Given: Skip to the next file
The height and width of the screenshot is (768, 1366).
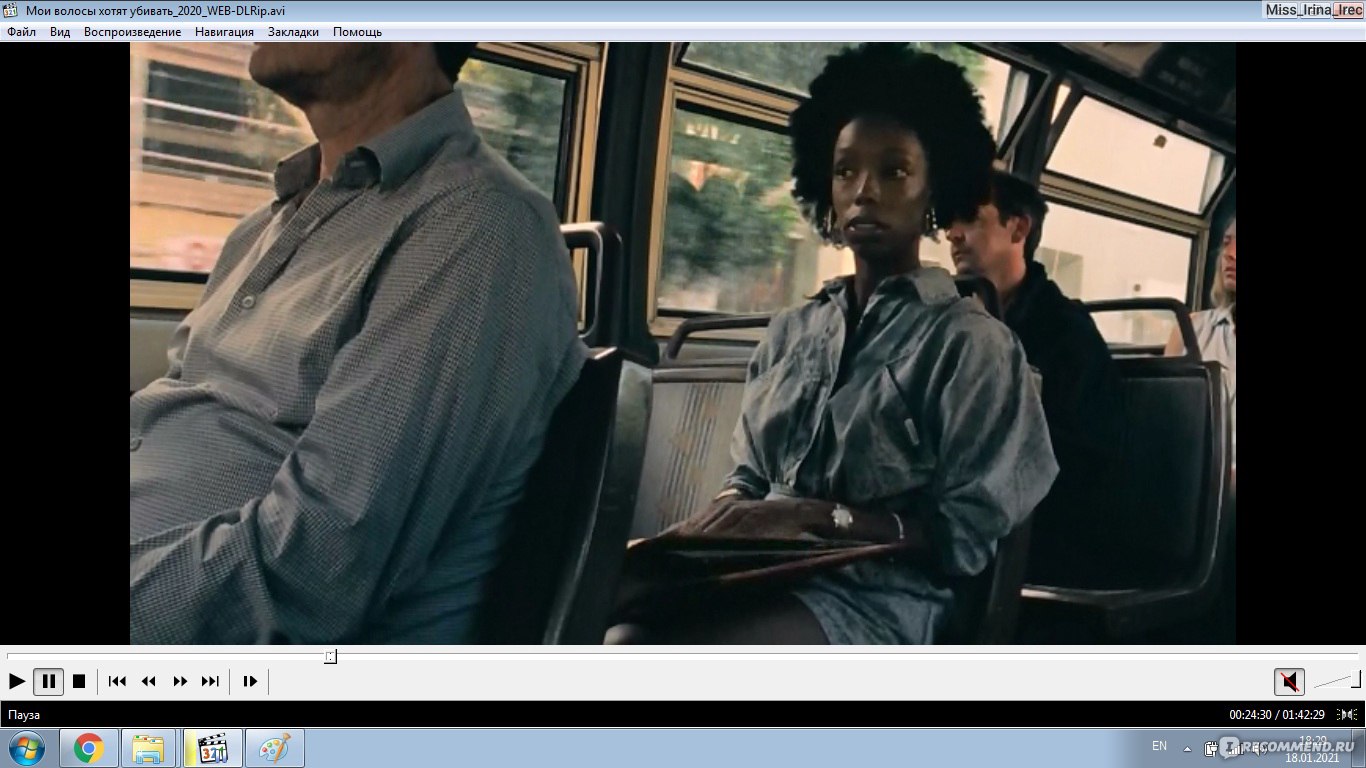Looking at the screenshot, I should coord(210,682).
